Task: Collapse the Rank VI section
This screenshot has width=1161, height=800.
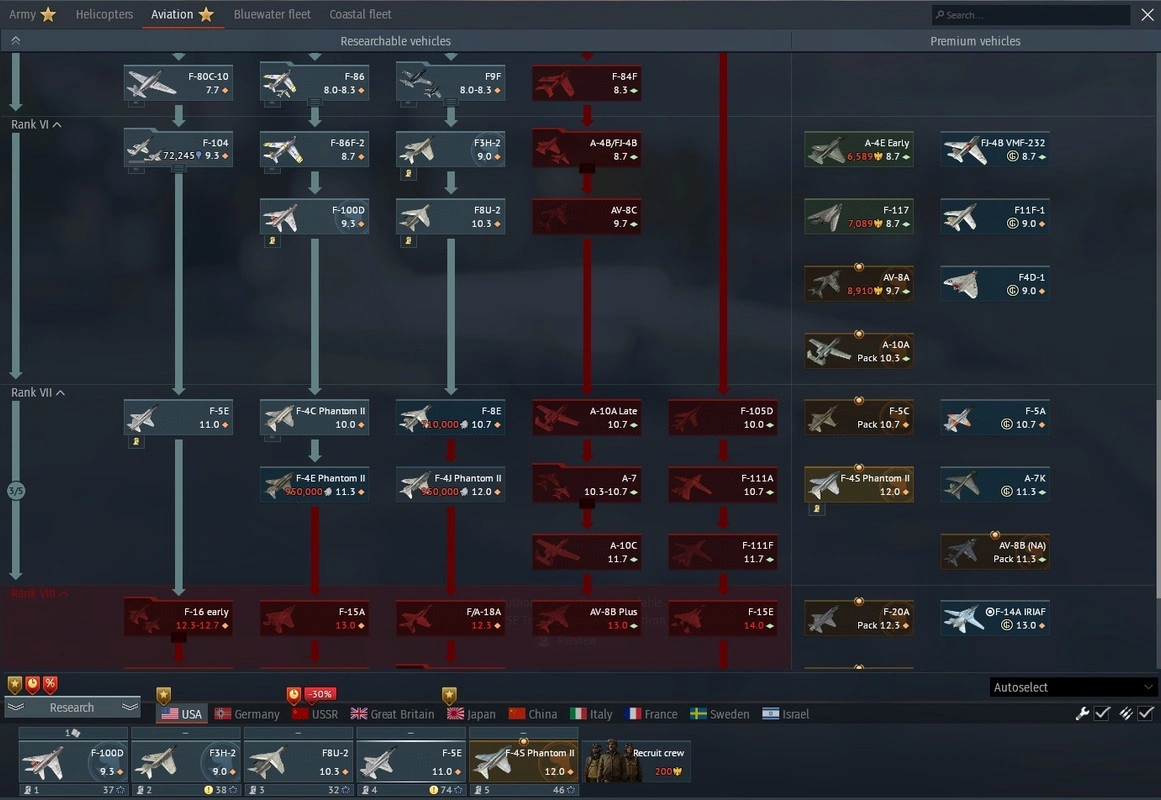Action: (x=57, y=125)
